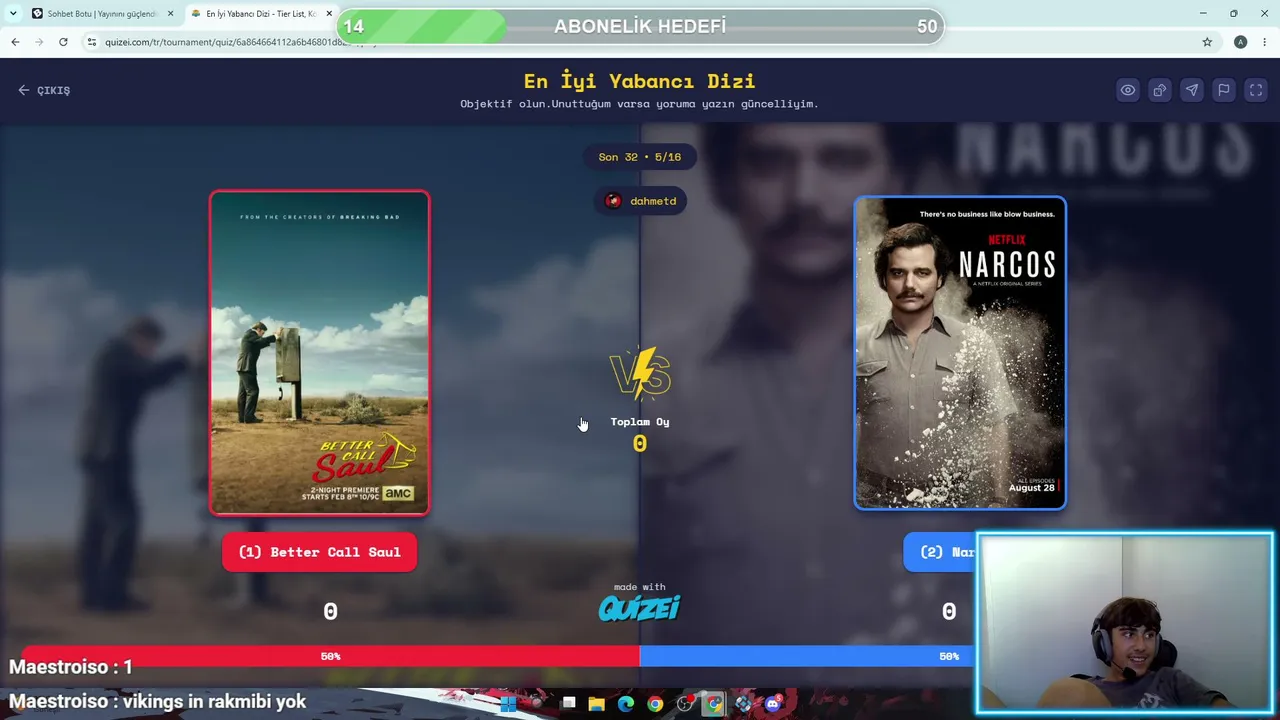Close the En İyi Yabancı Dizi tab
The height and width of the screenshot is (720, 1280).
click(x=329, y=14)
